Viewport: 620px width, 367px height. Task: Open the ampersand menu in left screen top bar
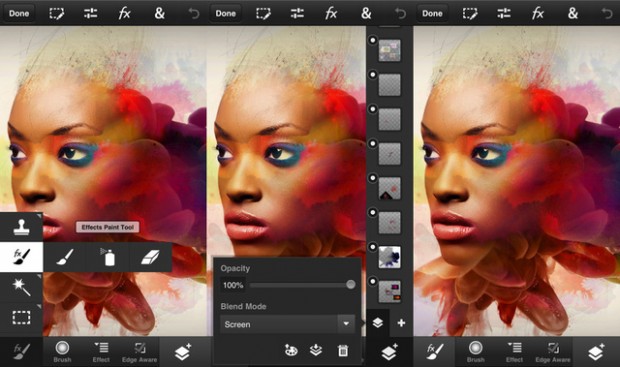click(x=159, y=13)
